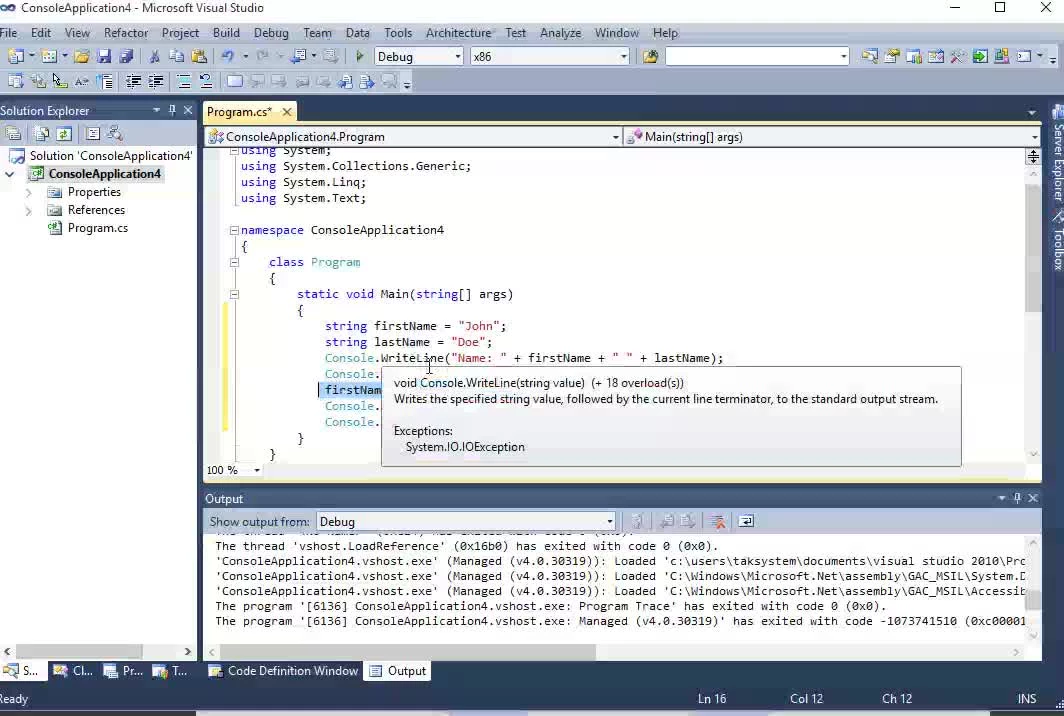Screen dimensions: 1064x716
Task: Click the Navigate Backward toolbar icon
Action: point(299,56)
